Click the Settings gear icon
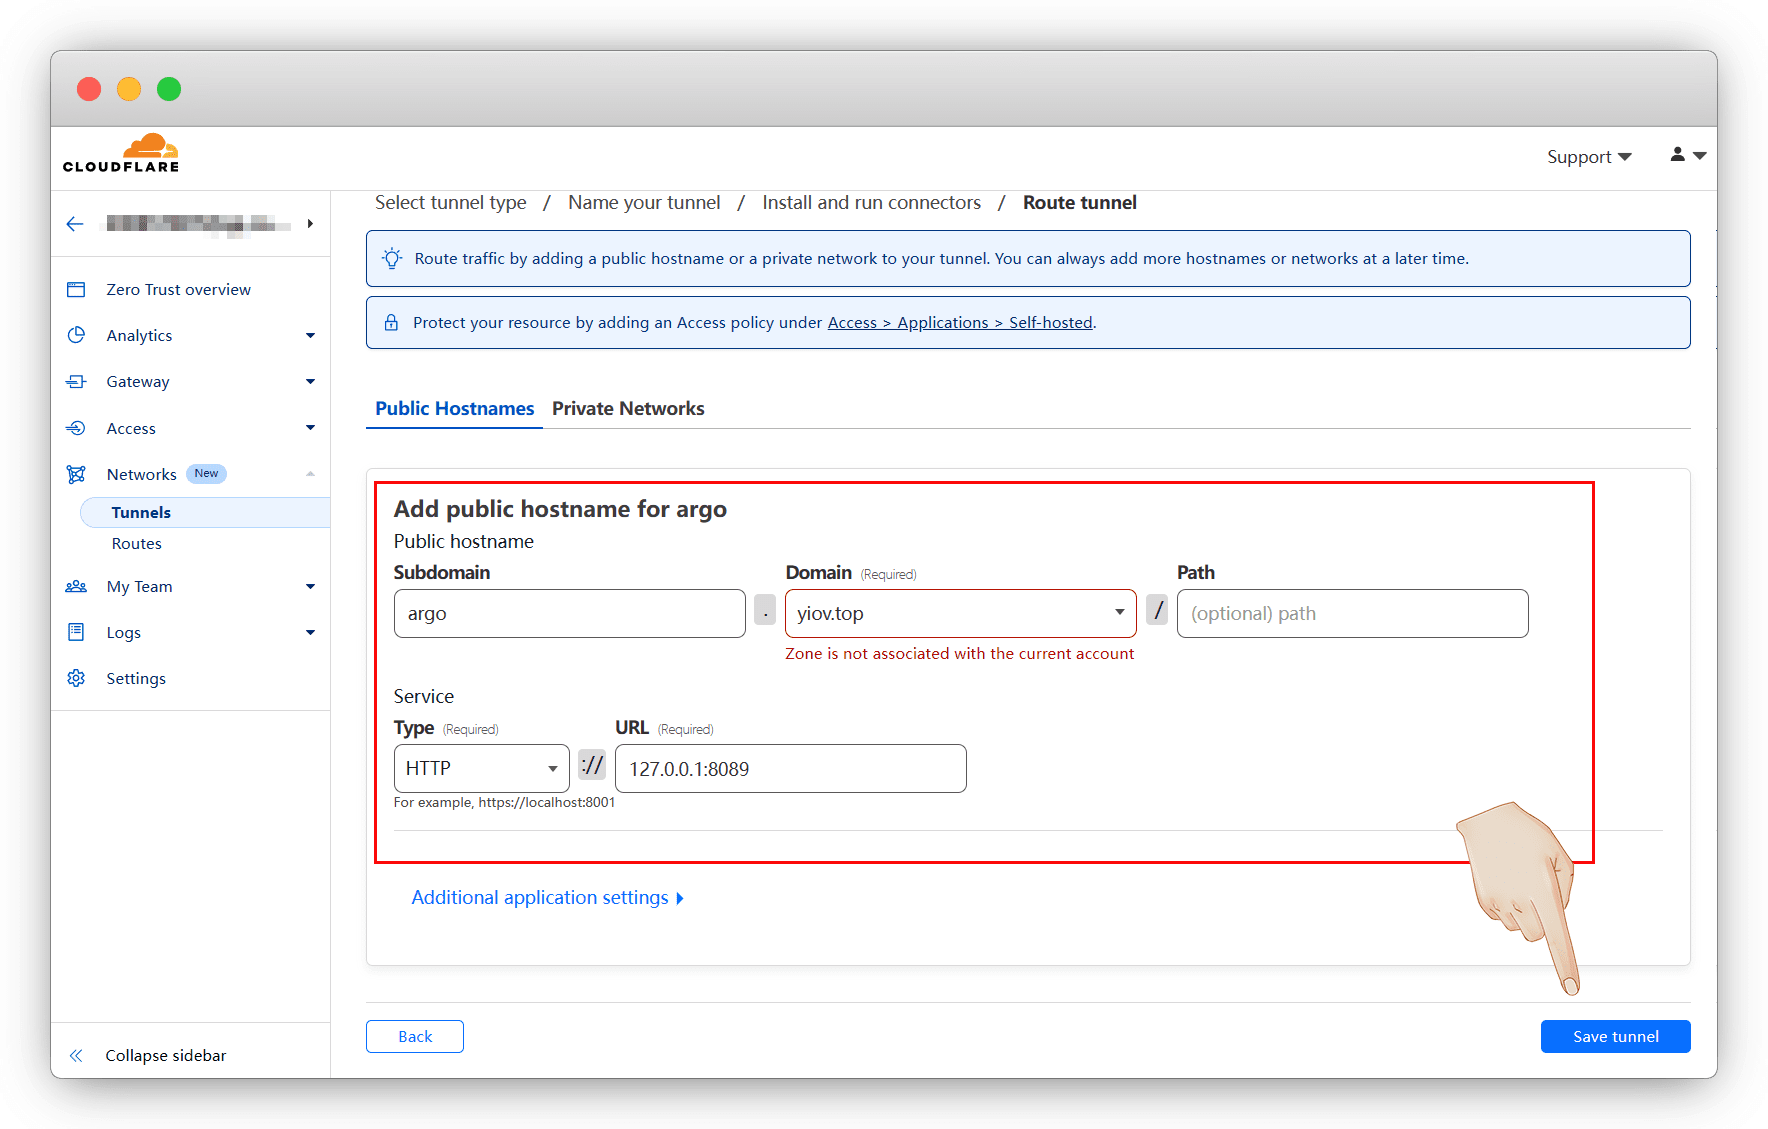The image size is (1768, 1129). [x=76, y=679]
